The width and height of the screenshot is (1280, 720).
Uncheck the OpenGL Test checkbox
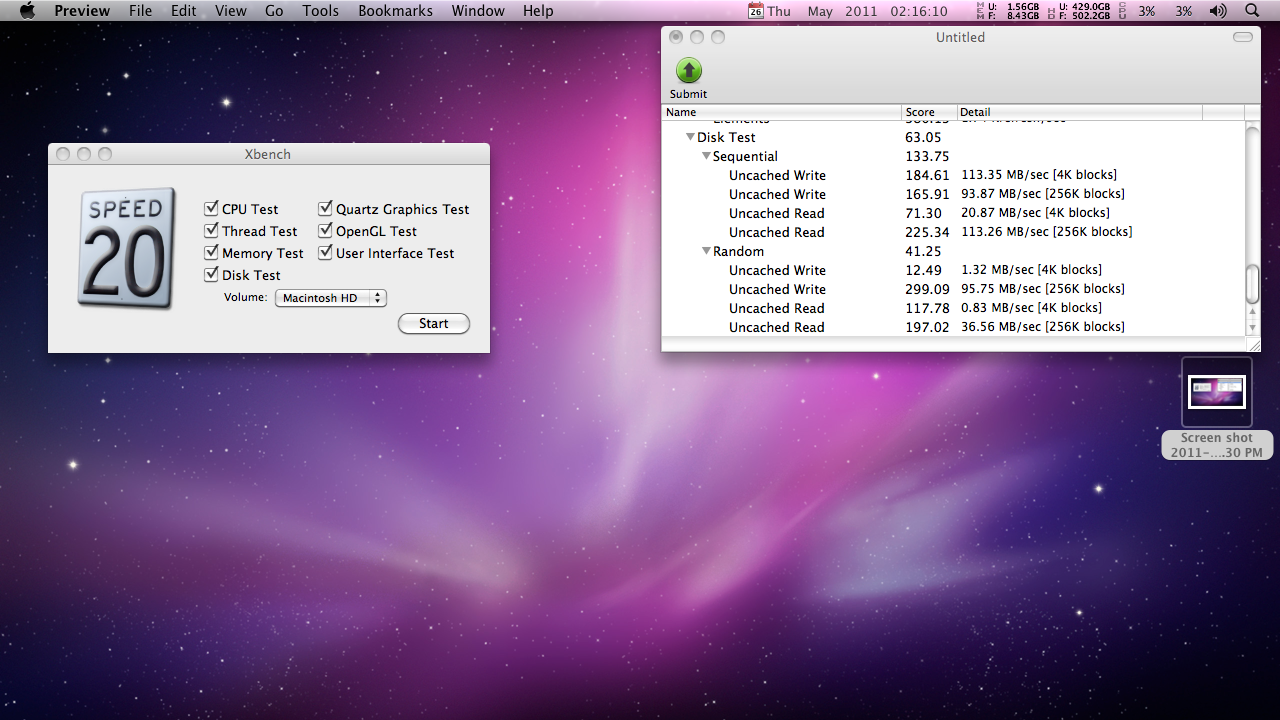point(325,231)
